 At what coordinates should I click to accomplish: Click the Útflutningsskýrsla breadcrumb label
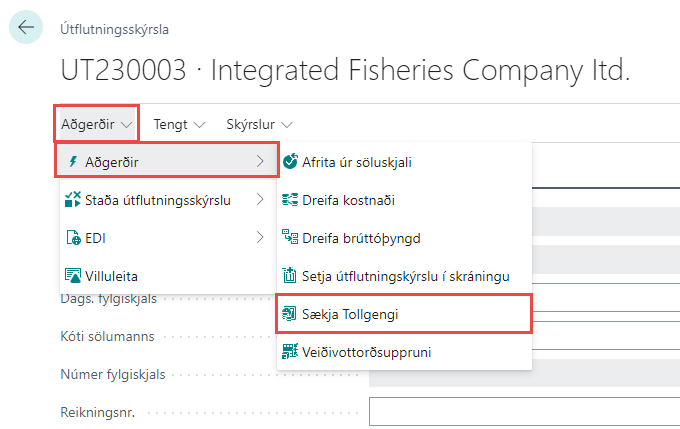point(114,30)
